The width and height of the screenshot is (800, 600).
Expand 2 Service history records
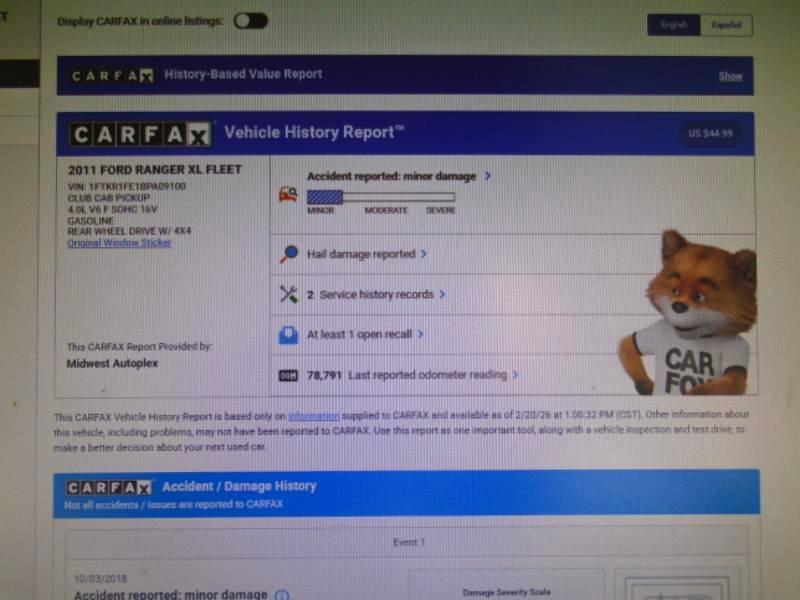click(376, 295)
